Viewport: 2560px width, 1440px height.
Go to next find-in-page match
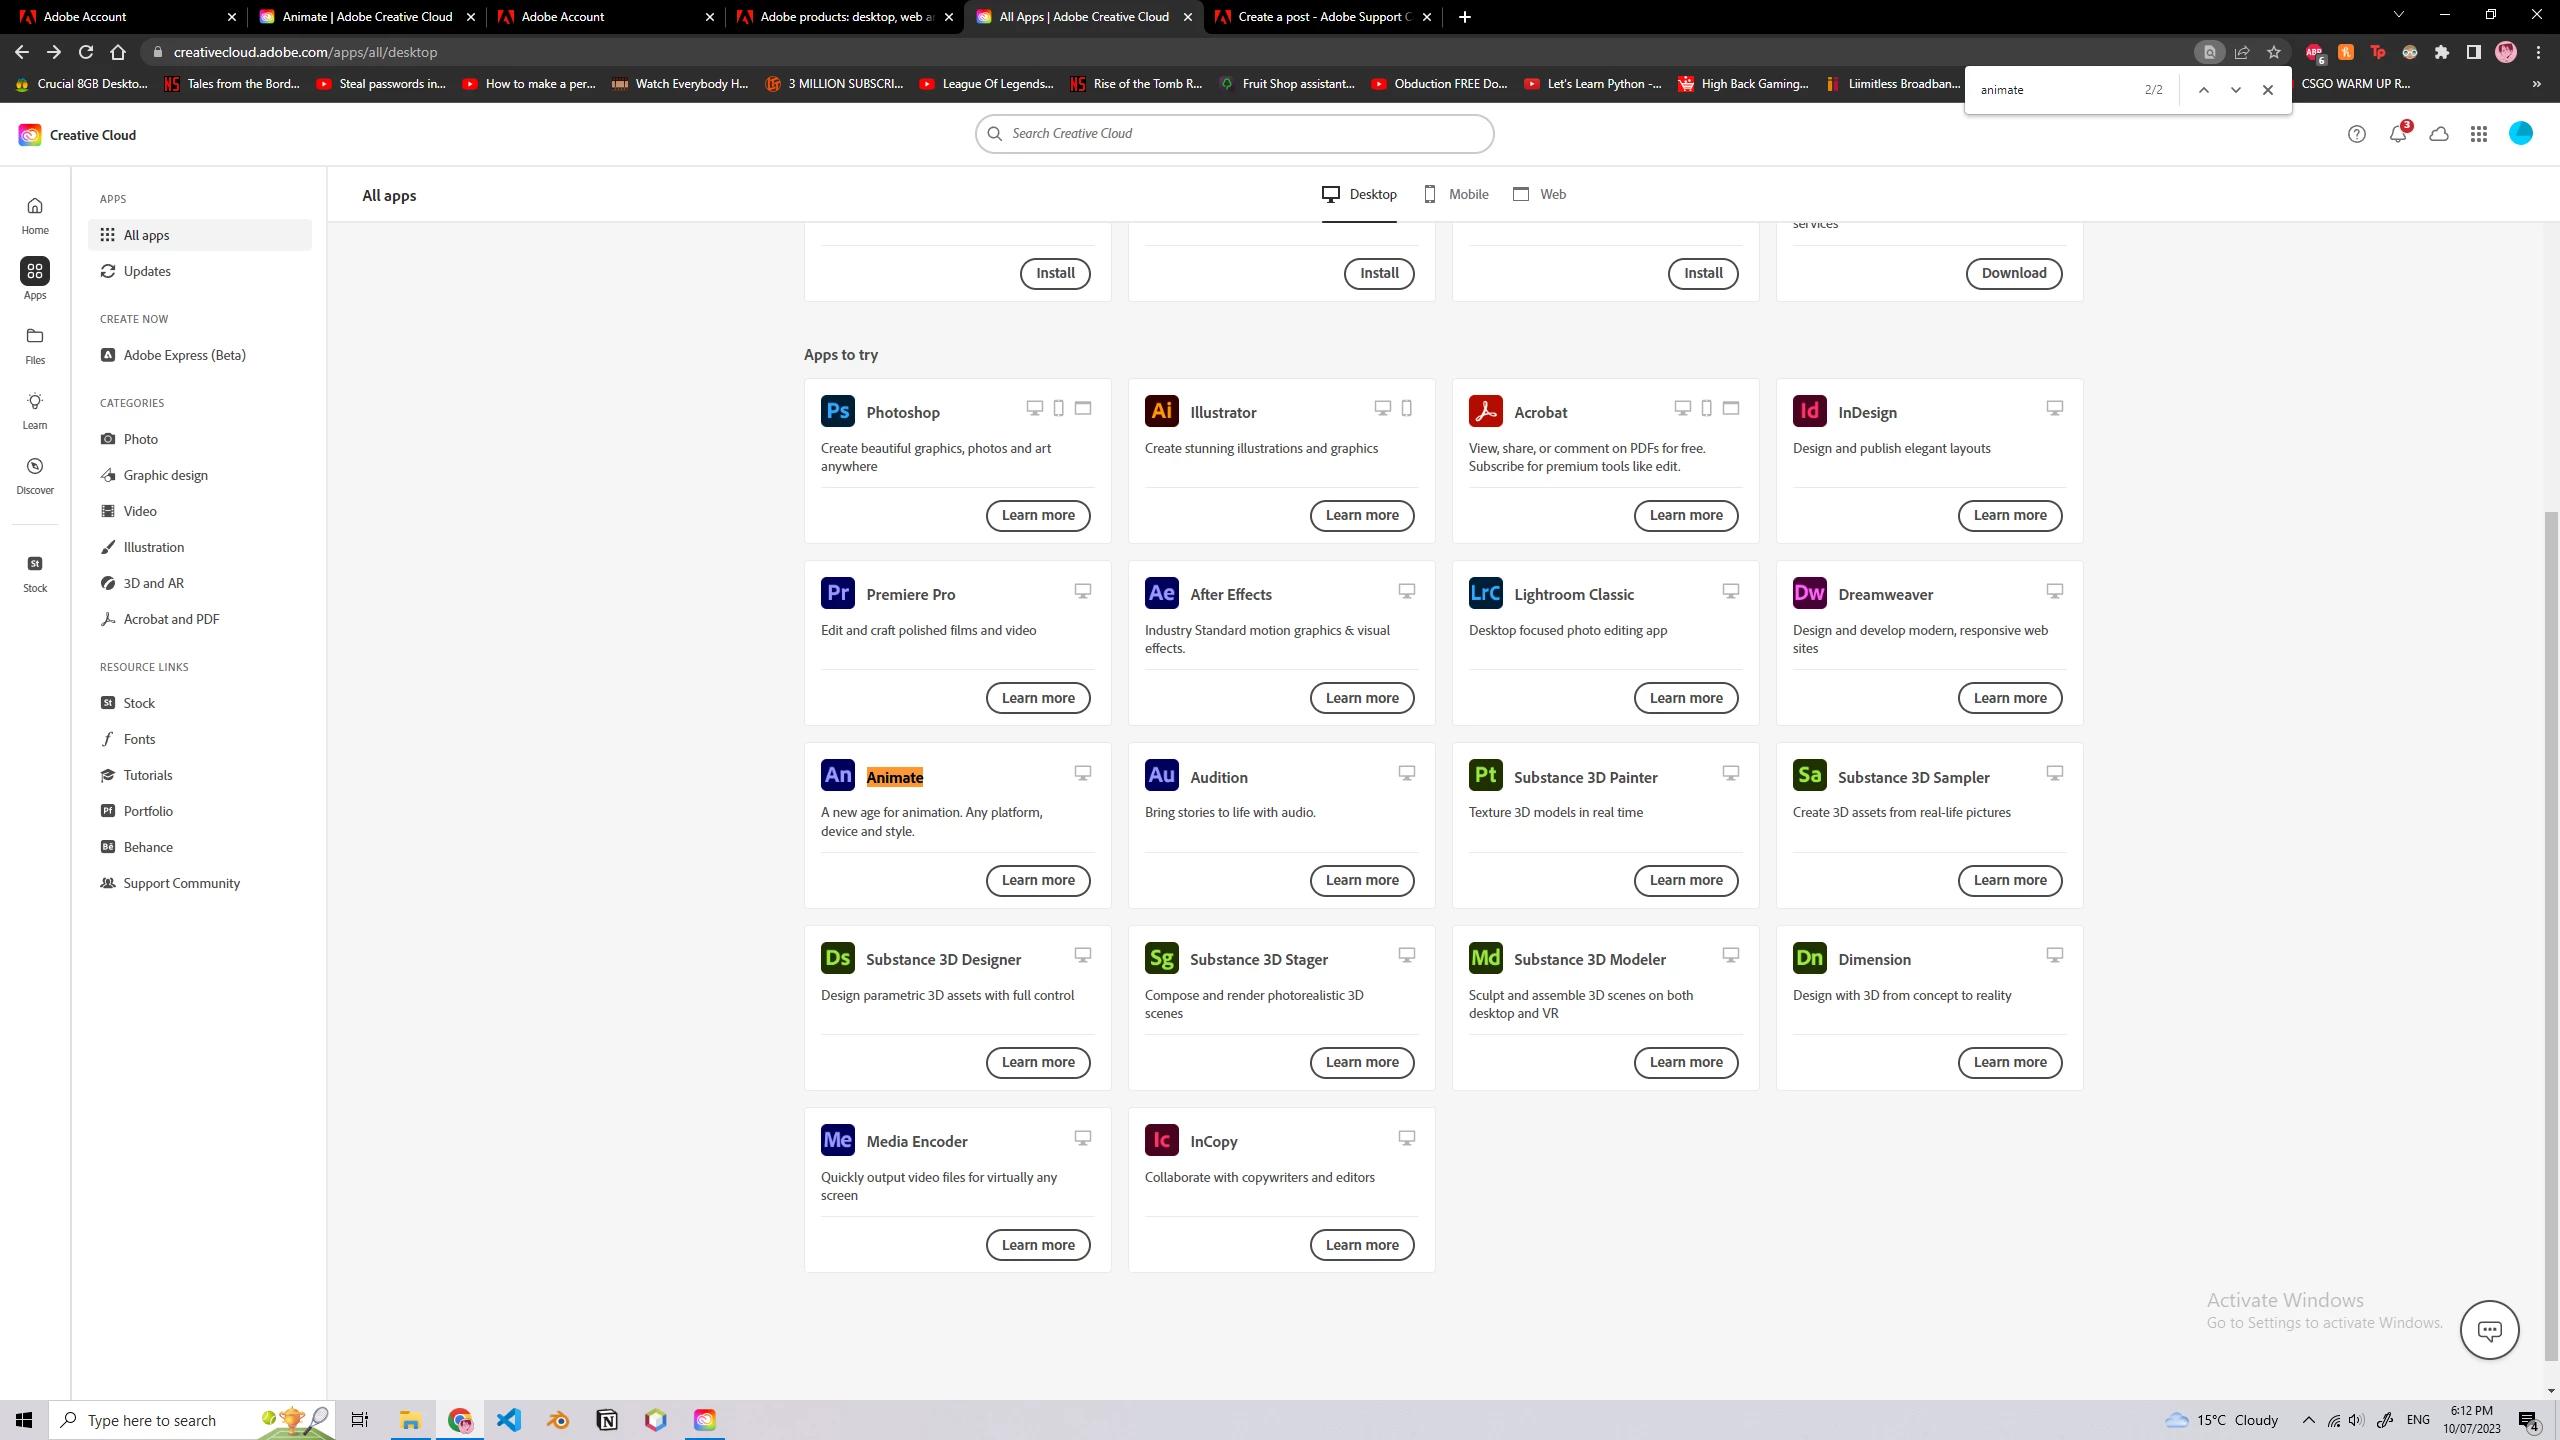click(2236, 90)
